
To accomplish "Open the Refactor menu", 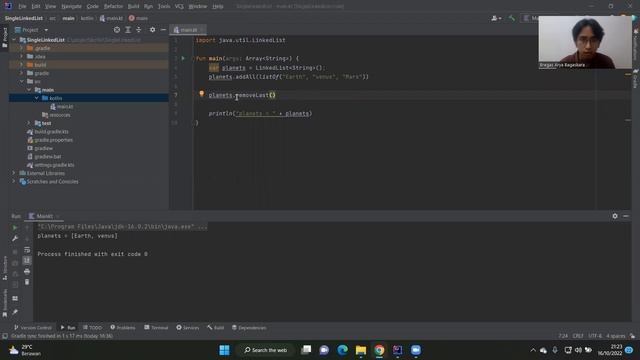I will pyautogui.click(x=113, y=6).
